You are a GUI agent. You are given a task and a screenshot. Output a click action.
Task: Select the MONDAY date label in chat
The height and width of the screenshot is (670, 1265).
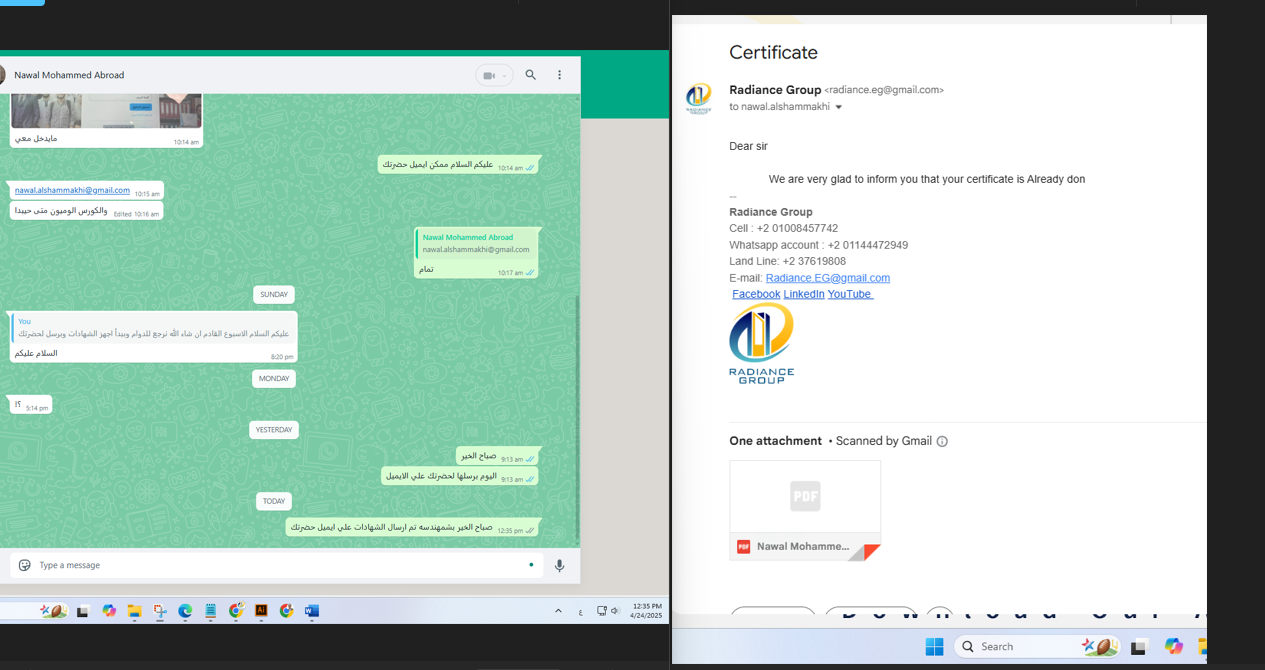274,379
